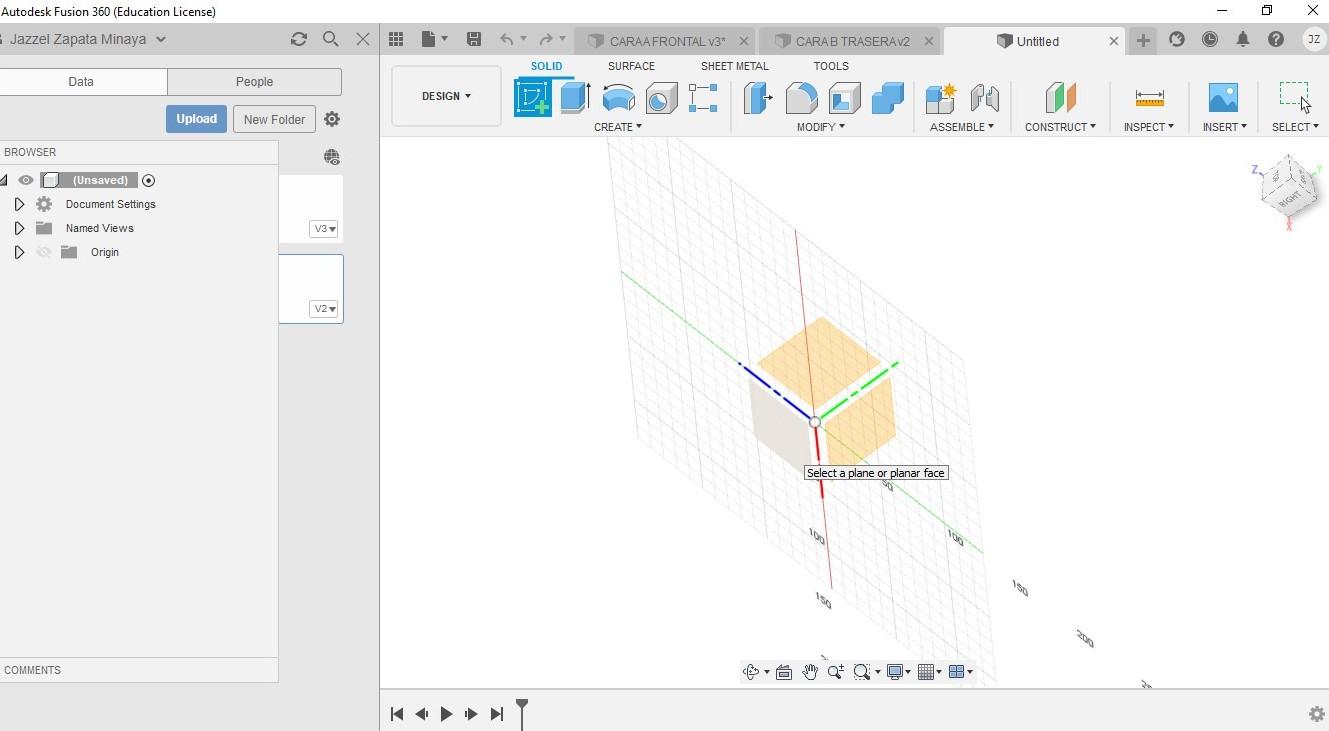Search in the data panel
This screenshot has height=731, width=1329.
coord(330,39)
